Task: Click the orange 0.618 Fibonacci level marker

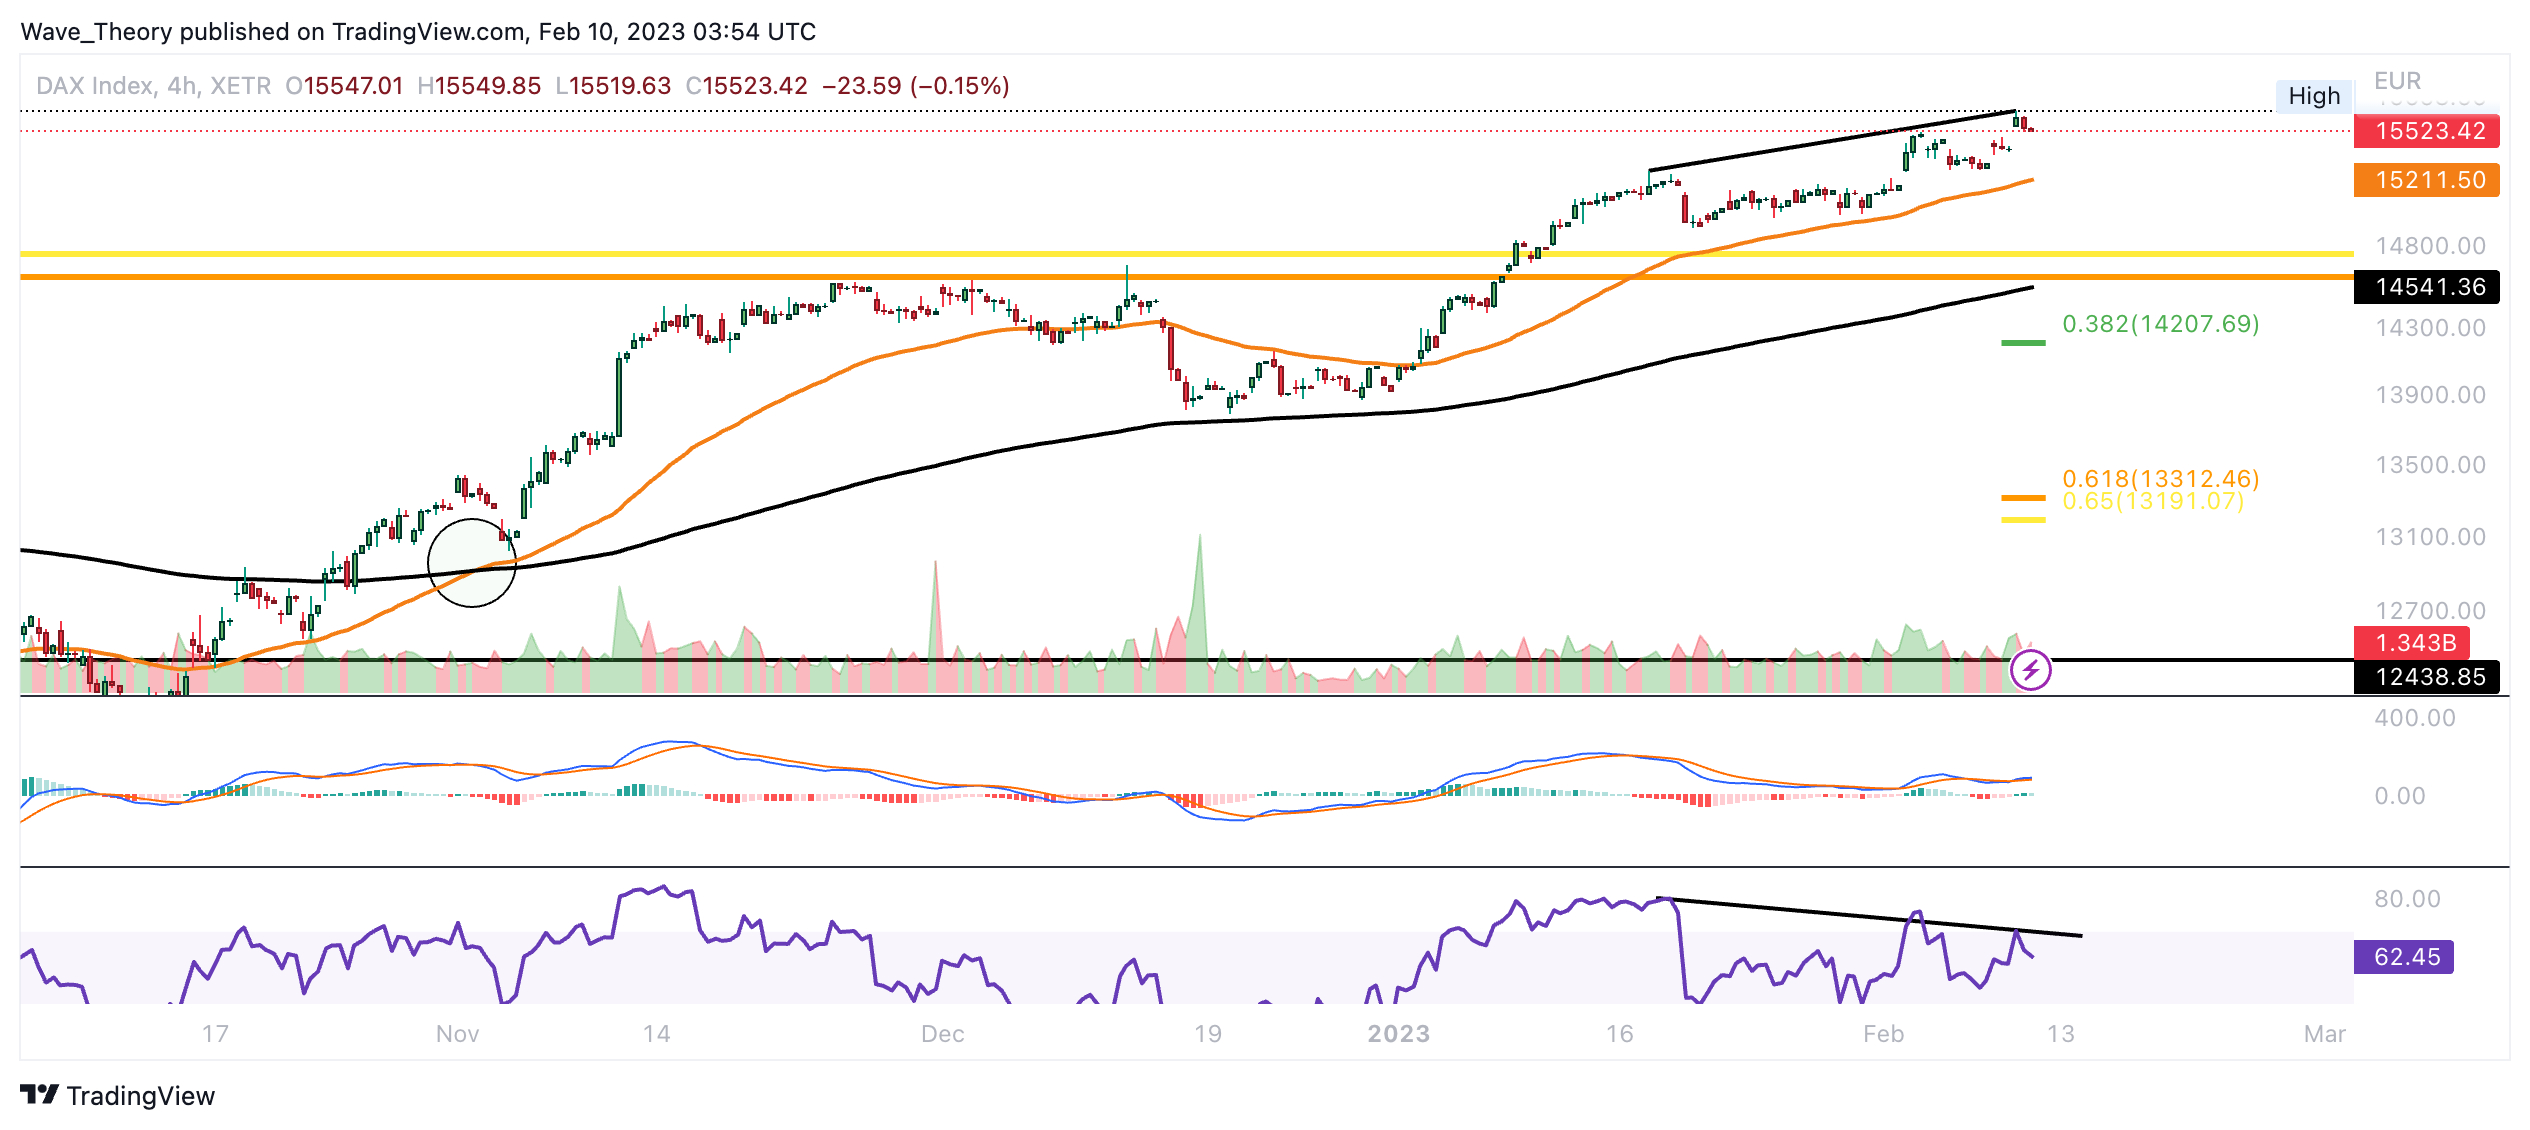Action: (2022, 497)
